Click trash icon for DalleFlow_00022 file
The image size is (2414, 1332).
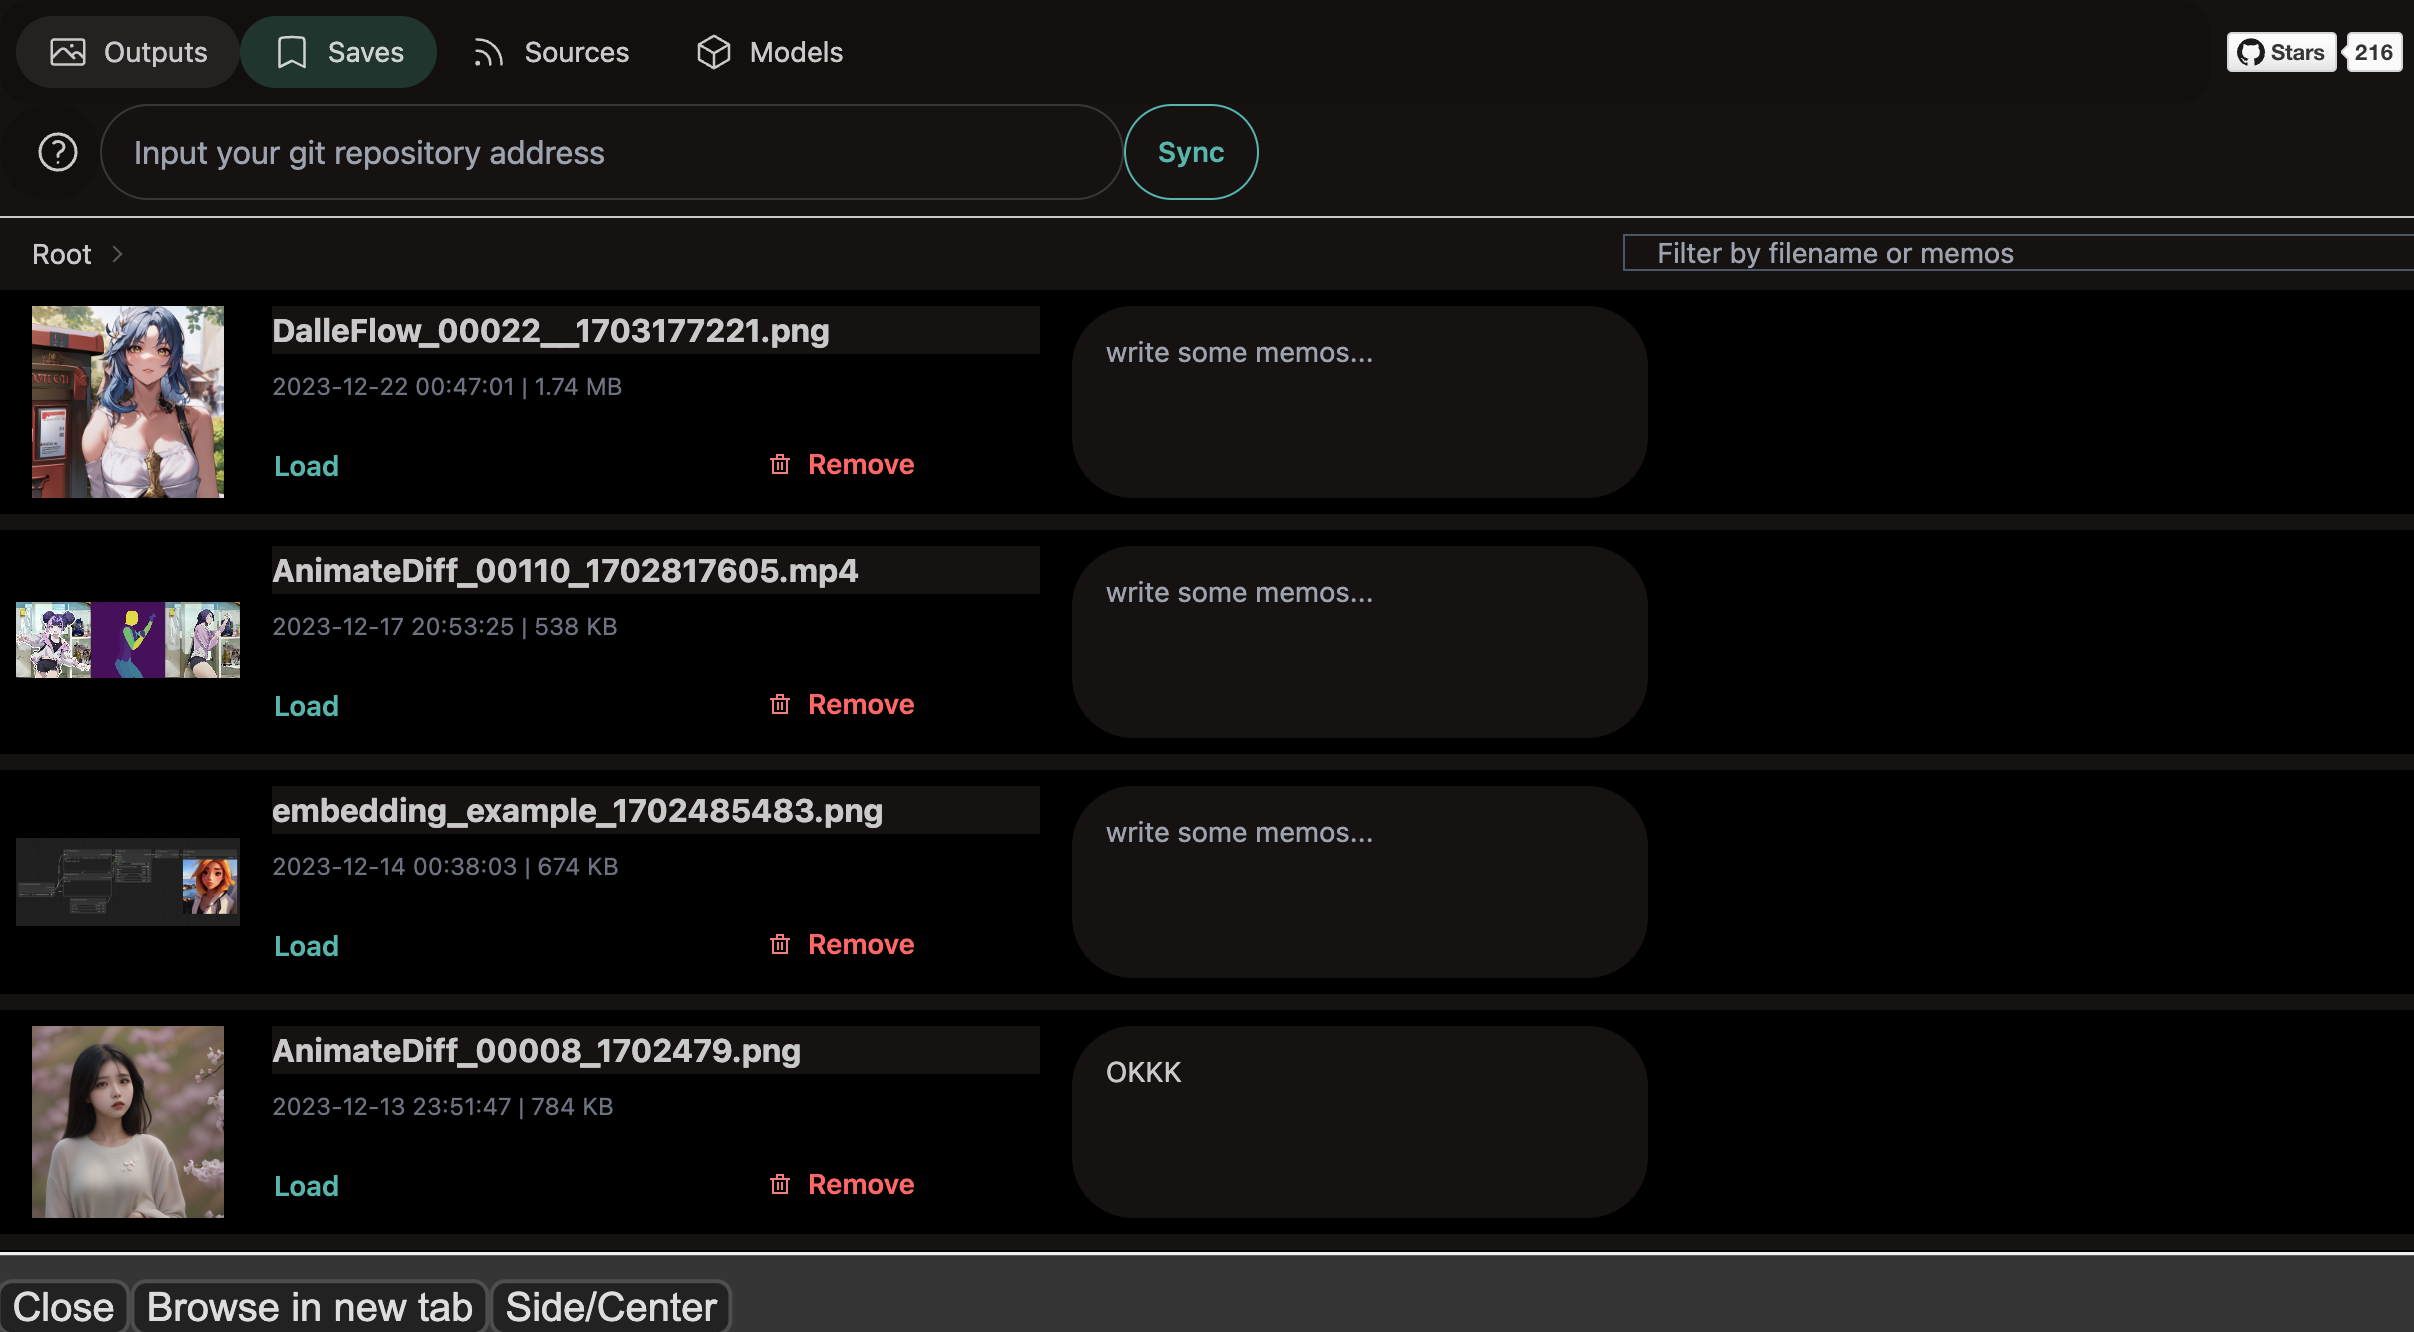point(780,464)
